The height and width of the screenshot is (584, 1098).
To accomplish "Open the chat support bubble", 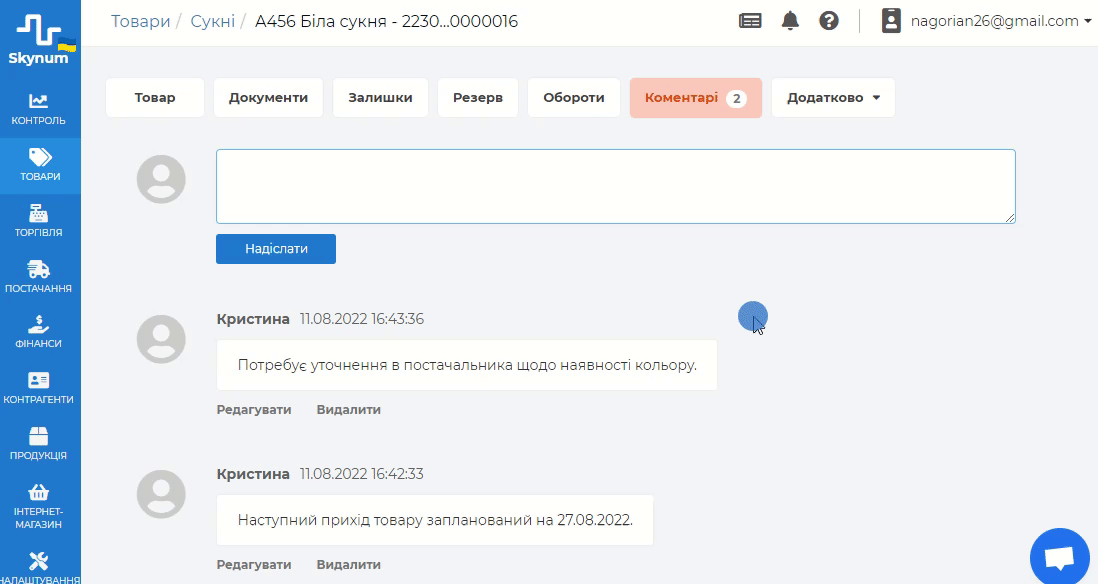I will tap(1059, 557).
